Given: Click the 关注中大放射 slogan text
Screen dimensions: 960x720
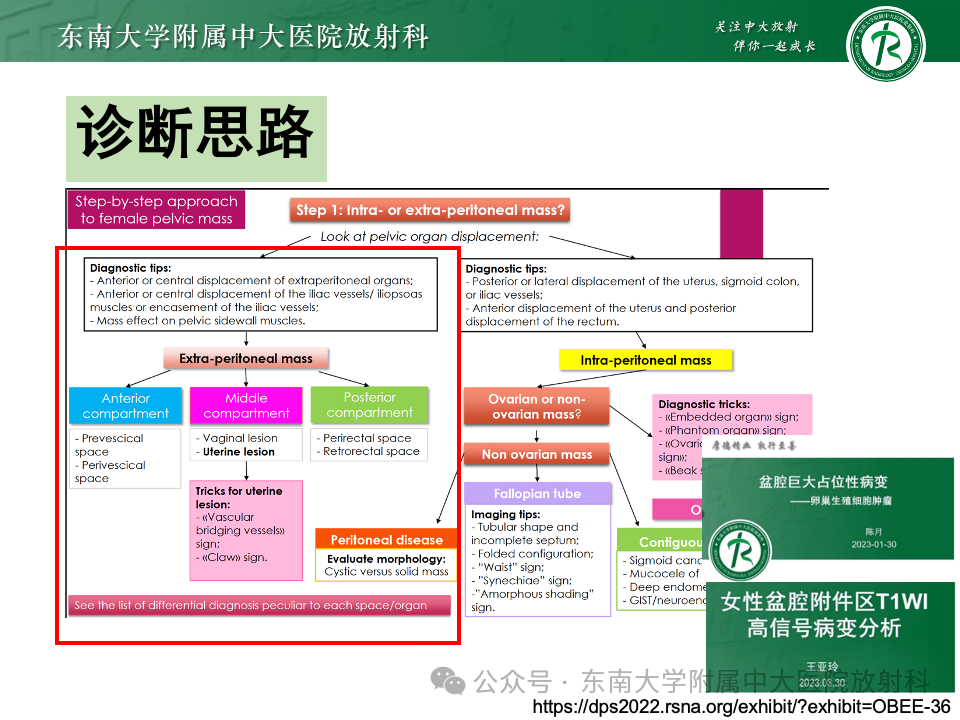Looking at the screenshot, I should pos(756,26).
